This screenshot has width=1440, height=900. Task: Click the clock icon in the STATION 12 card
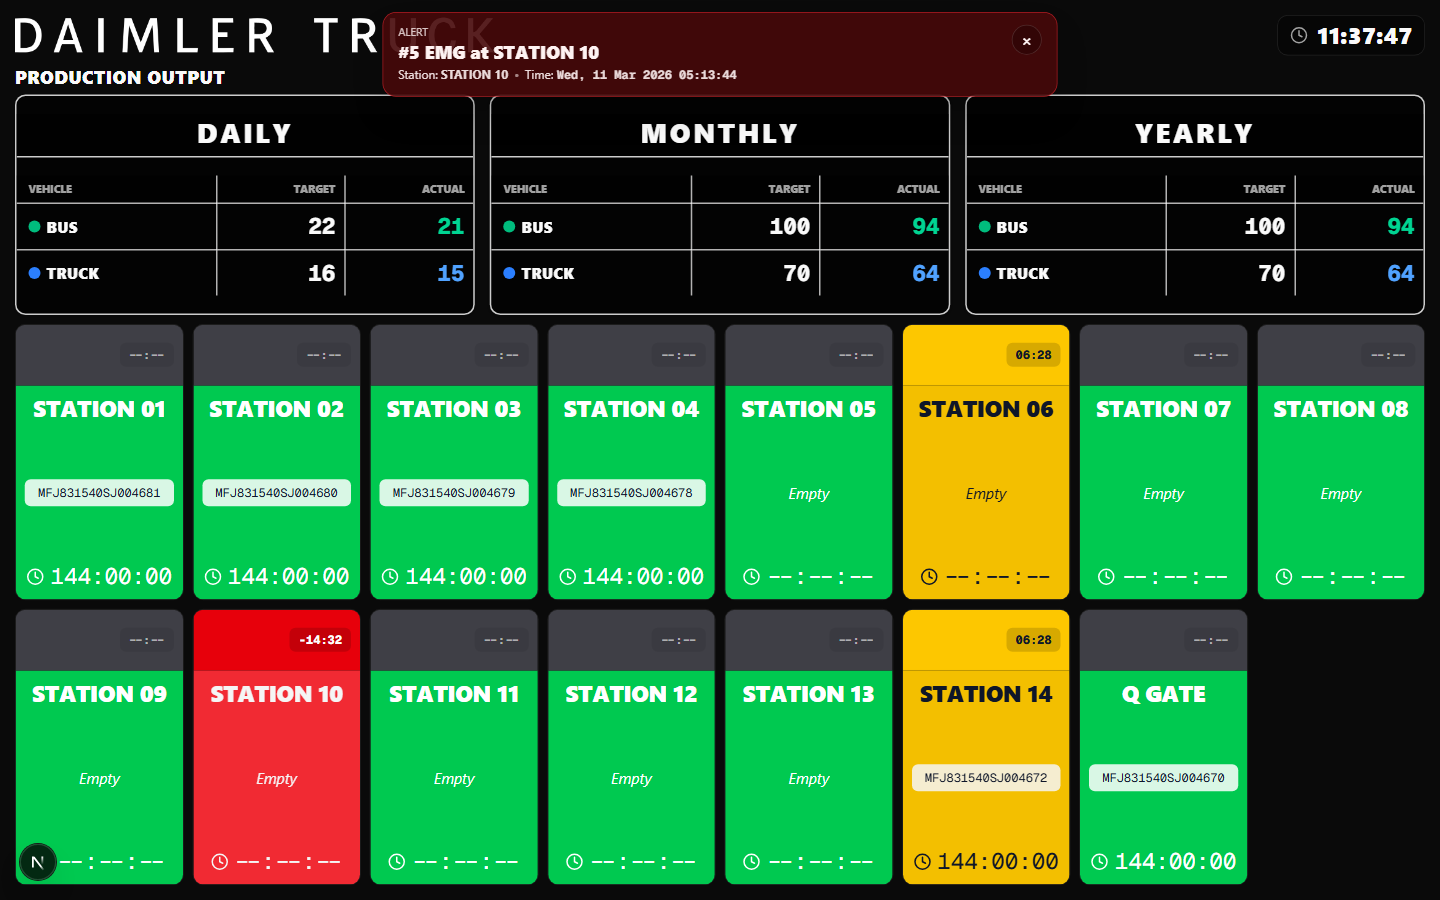(574, 862)
